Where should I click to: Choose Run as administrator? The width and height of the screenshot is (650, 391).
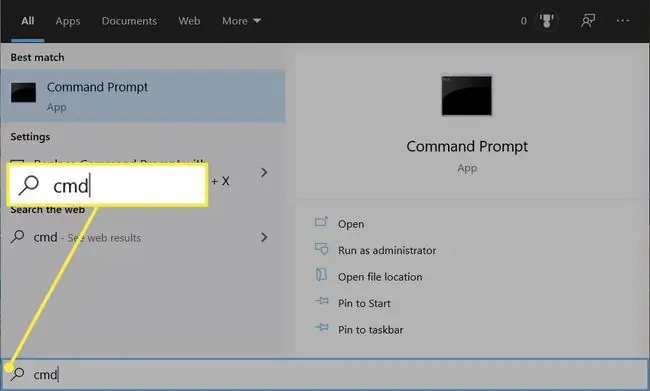(x=387, y=250)
